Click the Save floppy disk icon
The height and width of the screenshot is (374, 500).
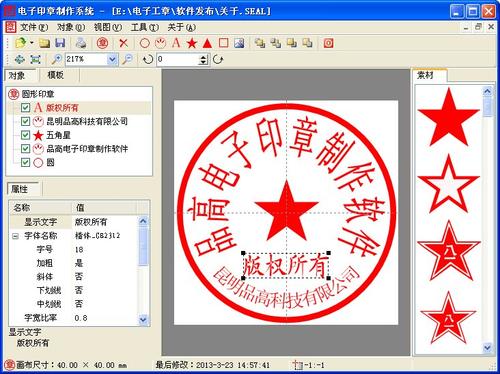click(60, 43)
